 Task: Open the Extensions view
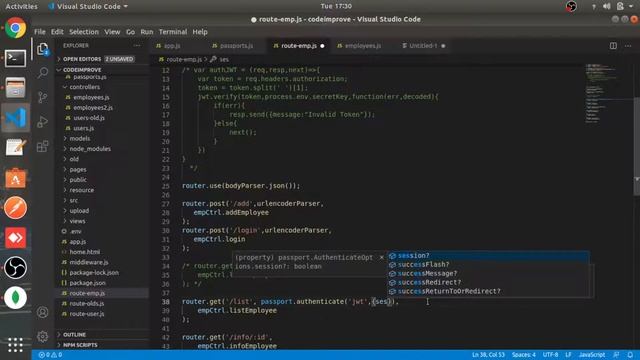coord(42,146)
